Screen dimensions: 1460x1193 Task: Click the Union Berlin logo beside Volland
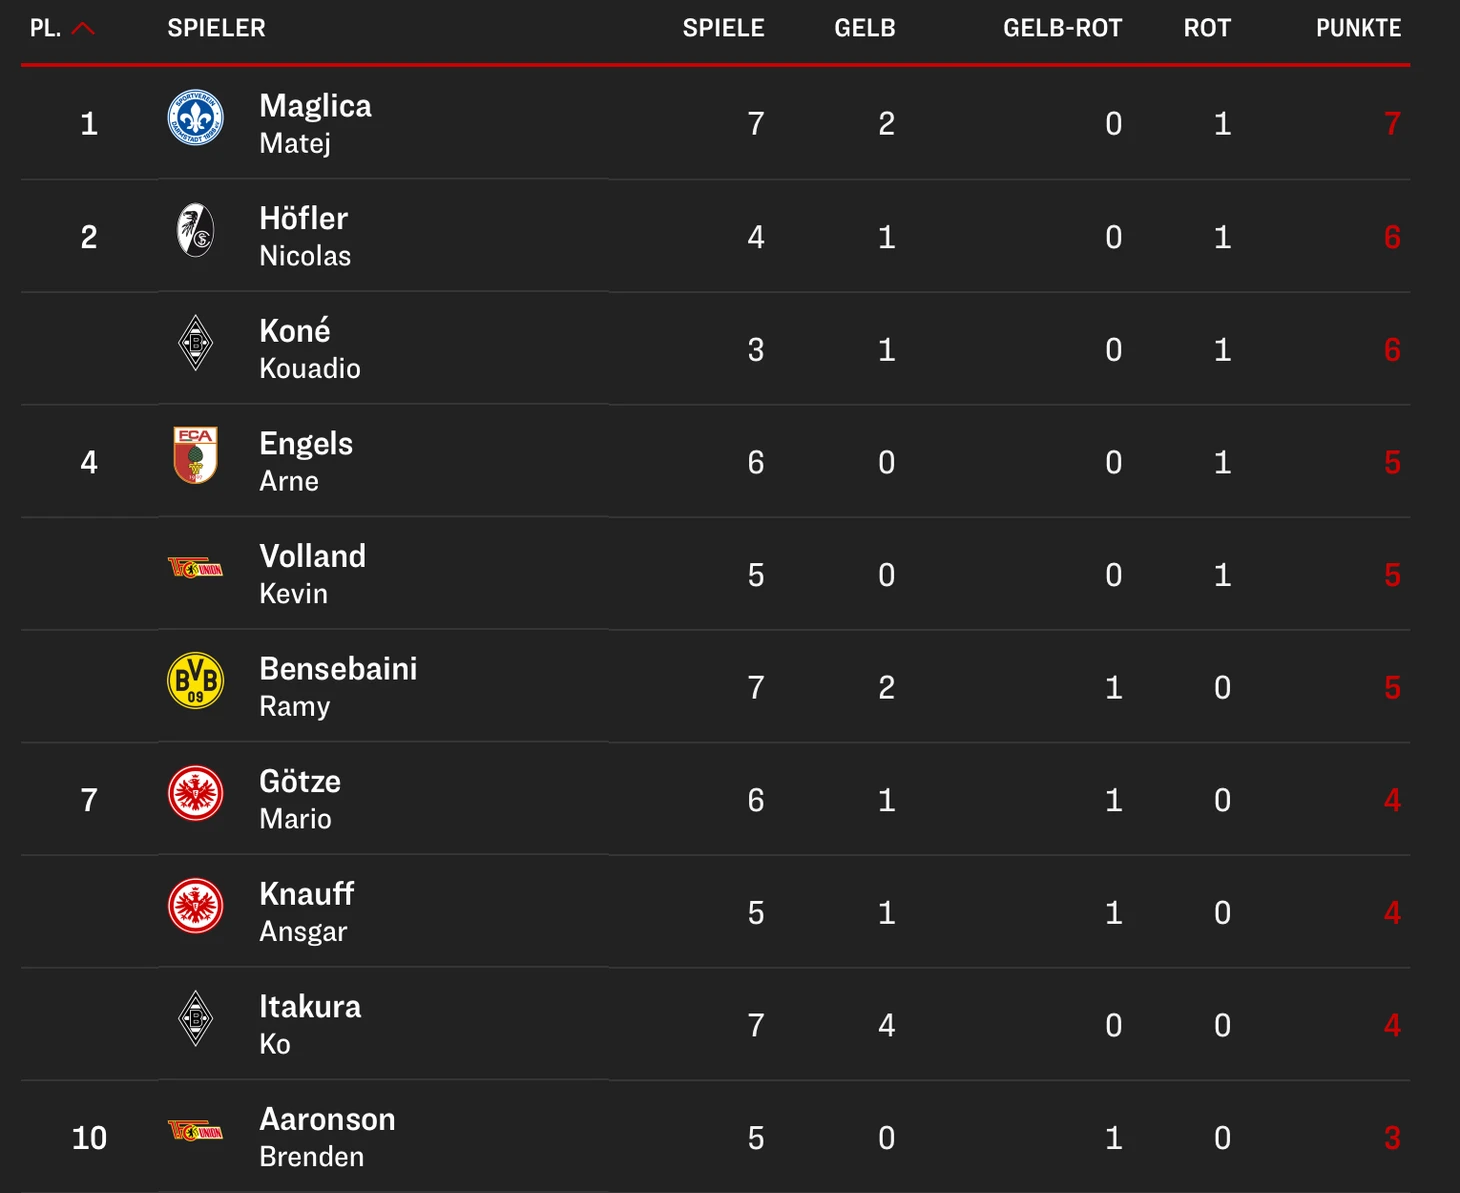click(195, 569)
